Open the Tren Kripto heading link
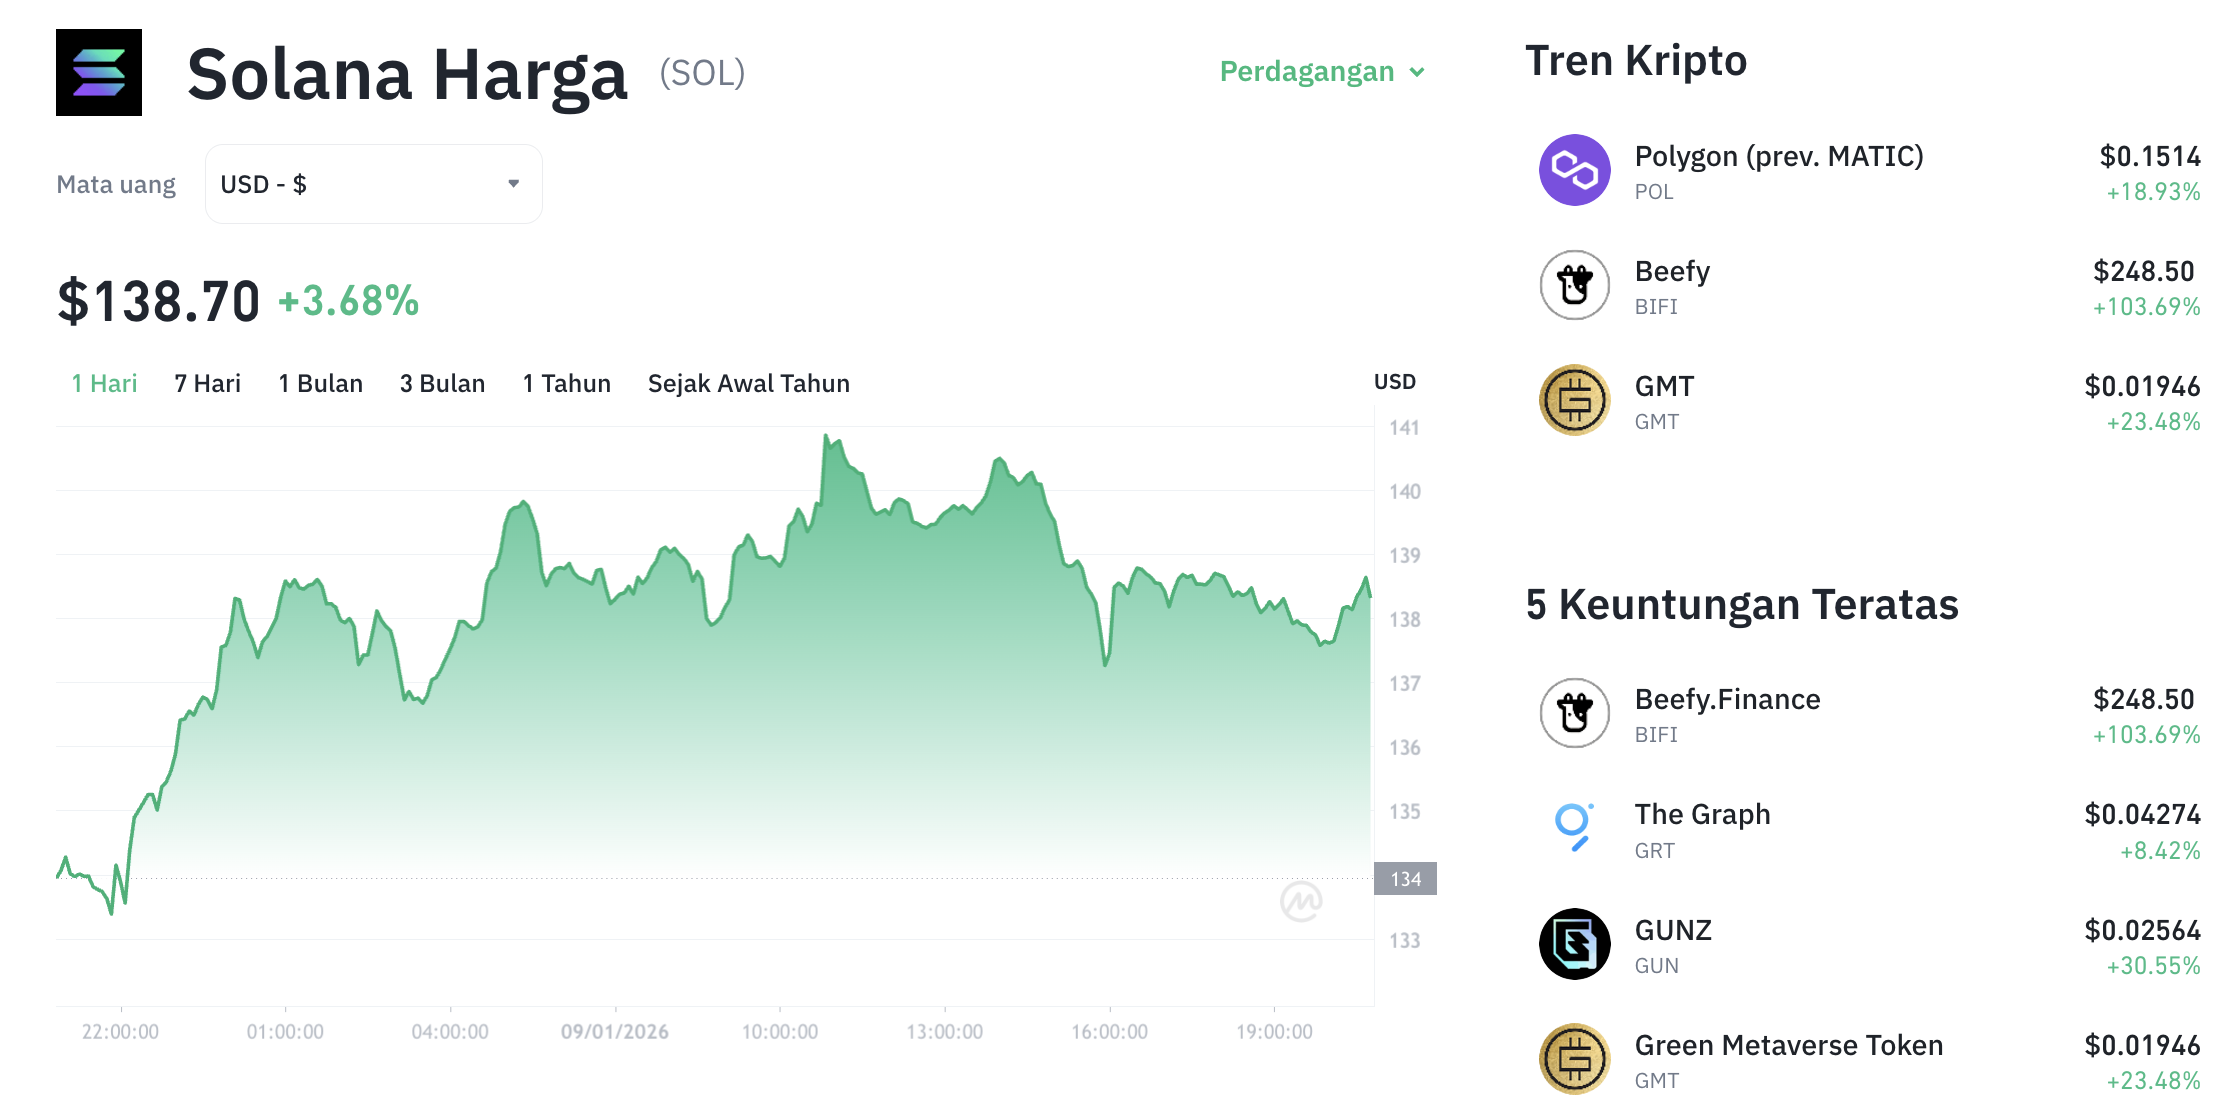2218x1106 pixels. [1636, 60]
